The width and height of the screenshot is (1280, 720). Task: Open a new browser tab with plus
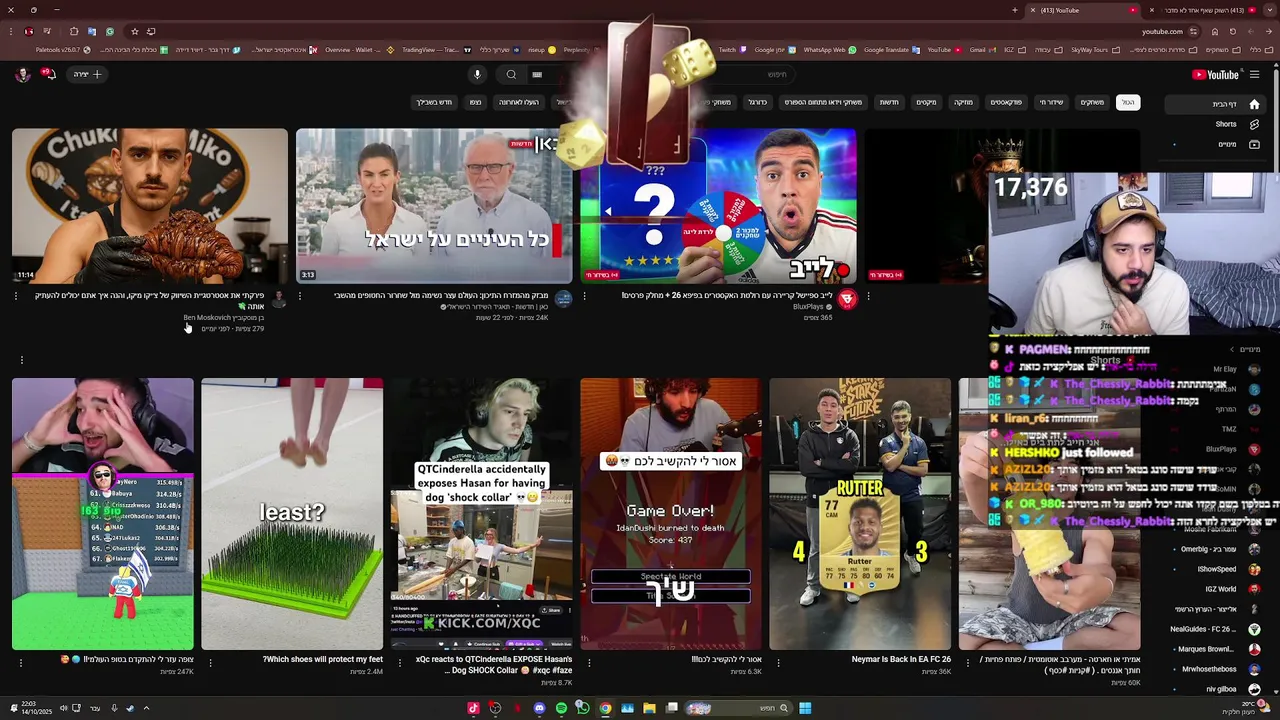pyautogui.click(x=1015, y=10)
